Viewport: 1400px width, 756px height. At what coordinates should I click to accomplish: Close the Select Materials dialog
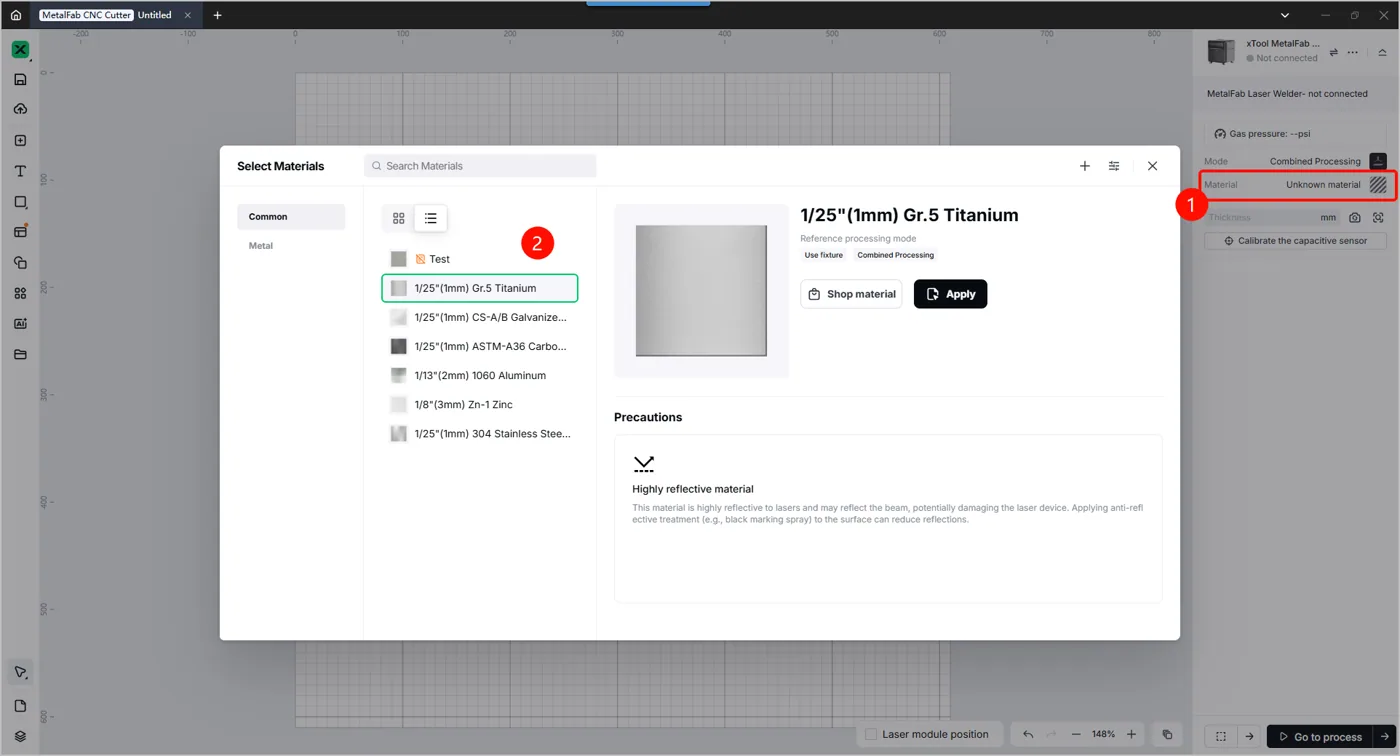pos(1152,166)
